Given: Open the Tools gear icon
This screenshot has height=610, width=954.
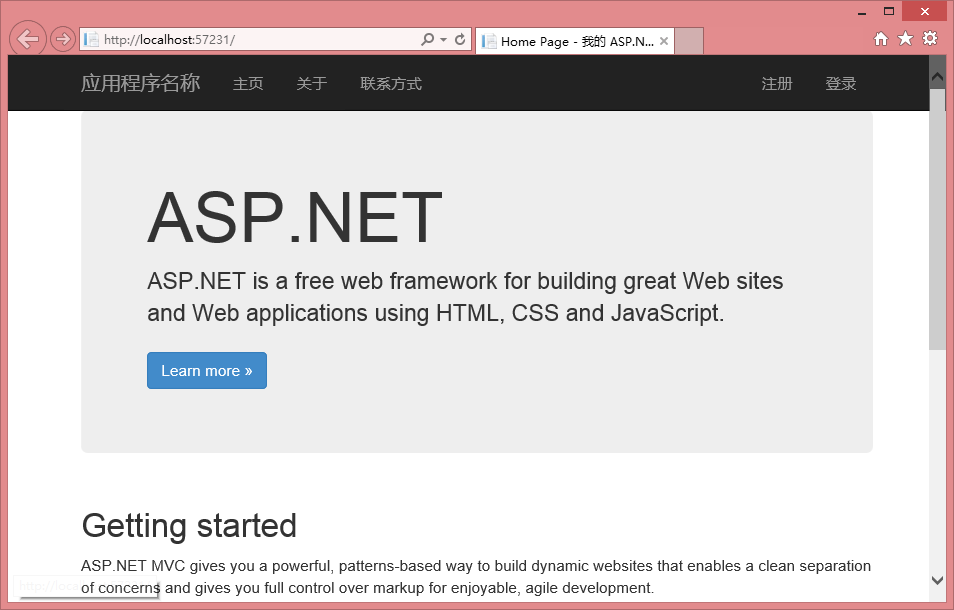Looking at the screenshot, I should pos(930,39).
